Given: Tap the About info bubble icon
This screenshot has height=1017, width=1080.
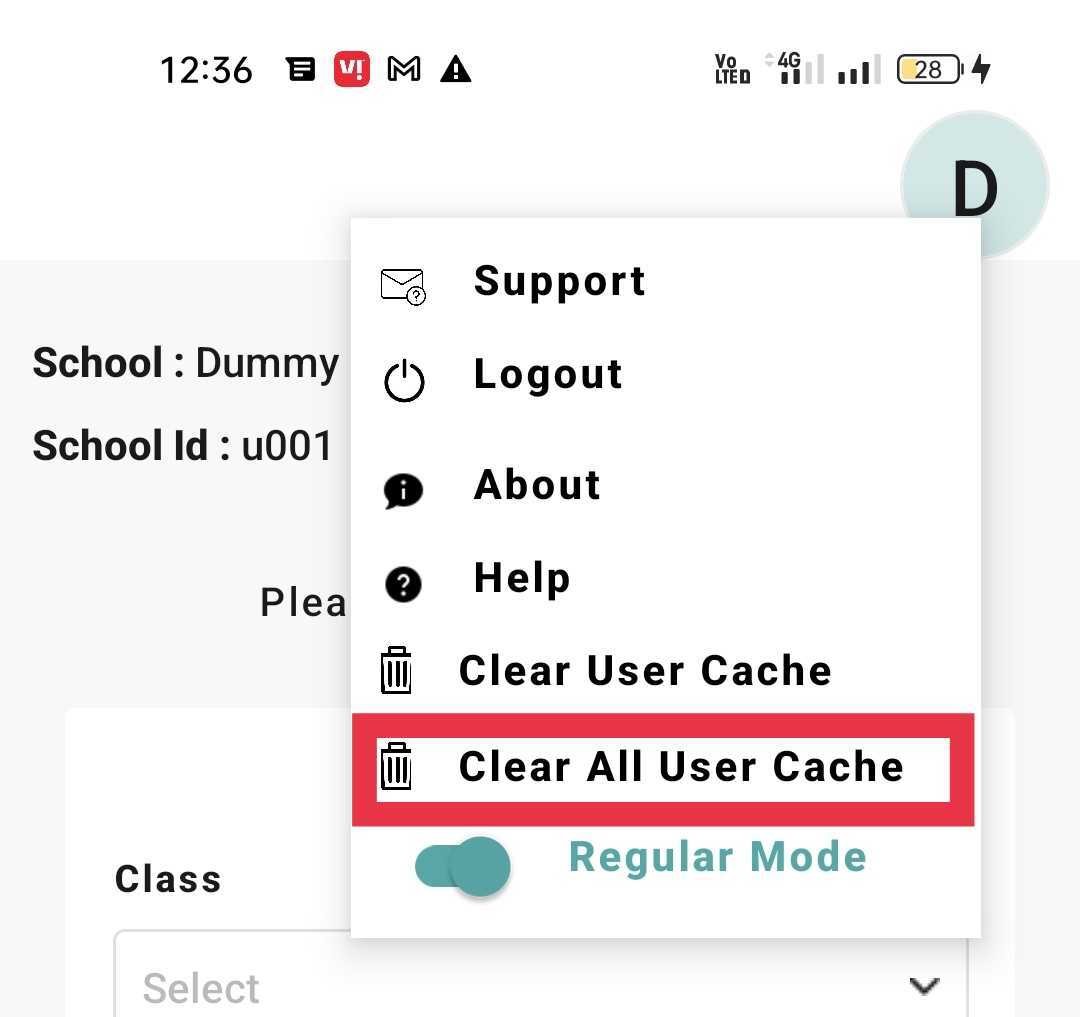Looking at the screenshot, I should [x=403, y=491].
